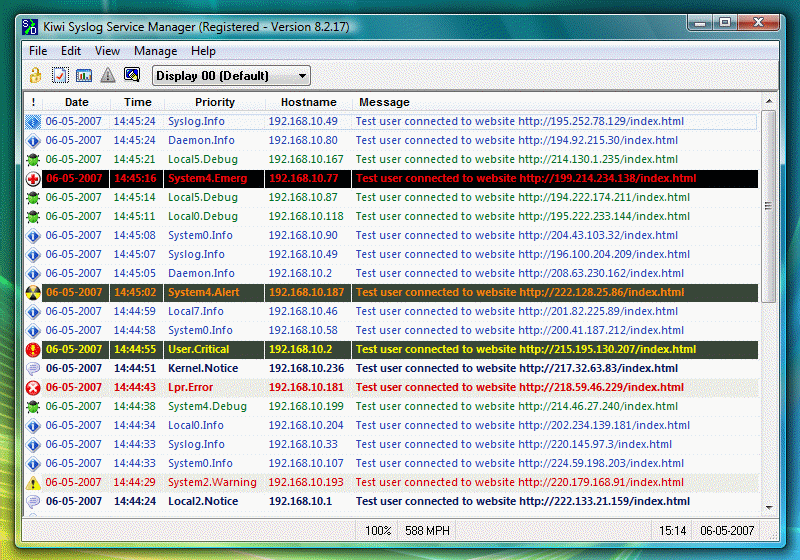This screenshot has width=800, height=560.
Task: Click the vertical scrollbar thumb
Action: pos(769,207)
